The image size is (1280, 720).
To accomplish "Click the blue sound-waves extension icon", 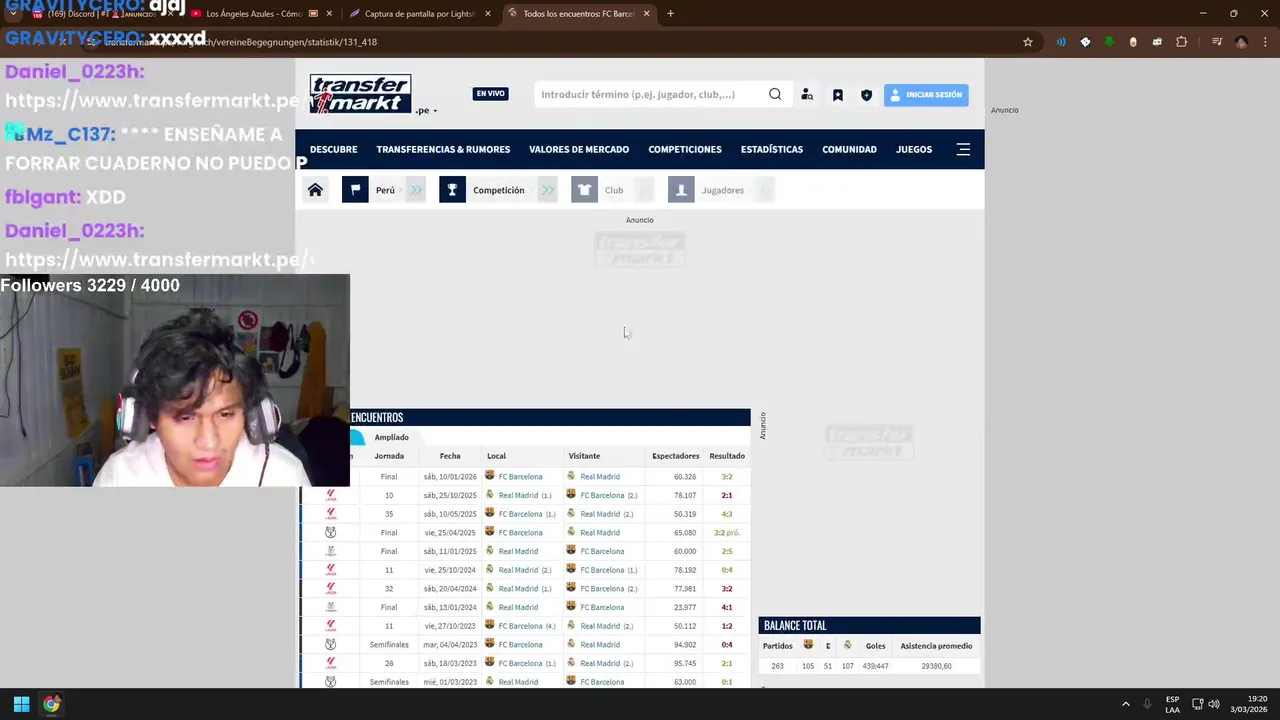I will [x=1061, y=42].
